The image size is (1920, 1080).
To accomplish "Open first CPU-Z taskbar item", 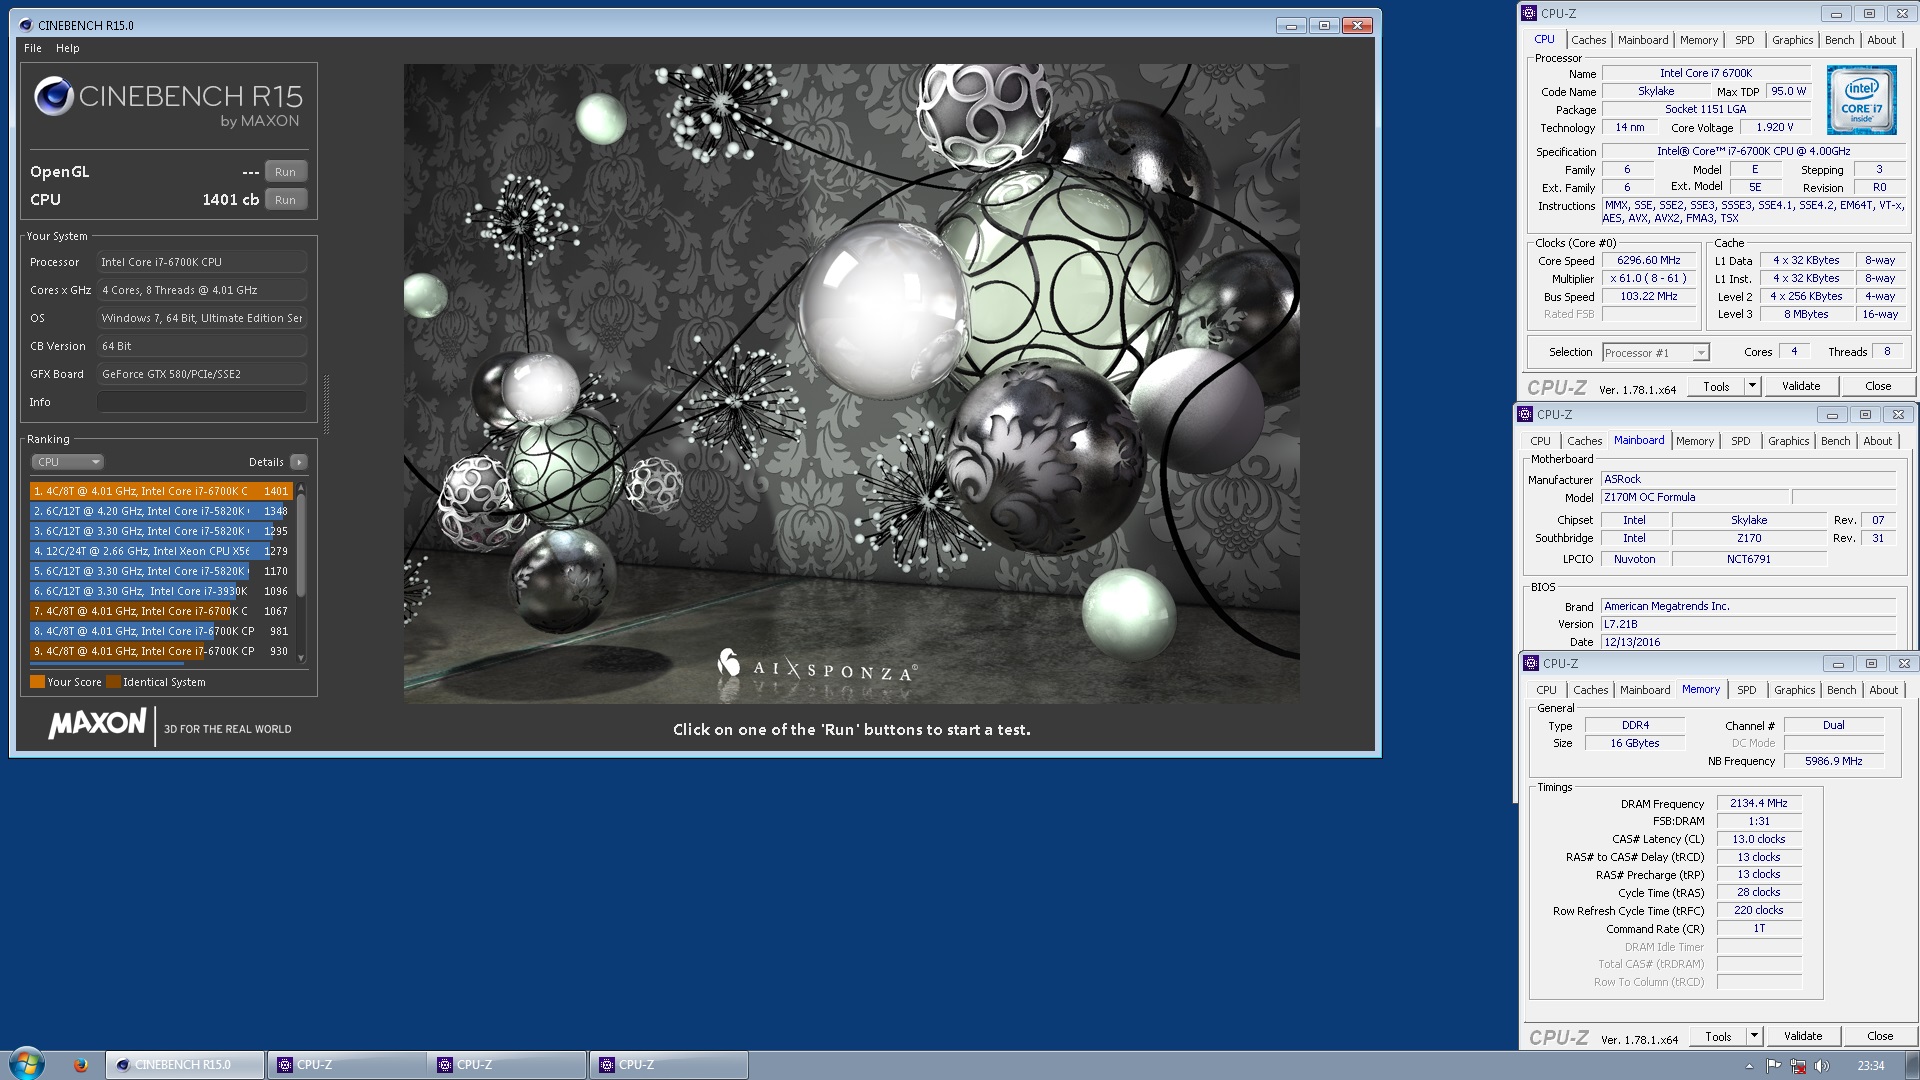I will coord(347,1065).
